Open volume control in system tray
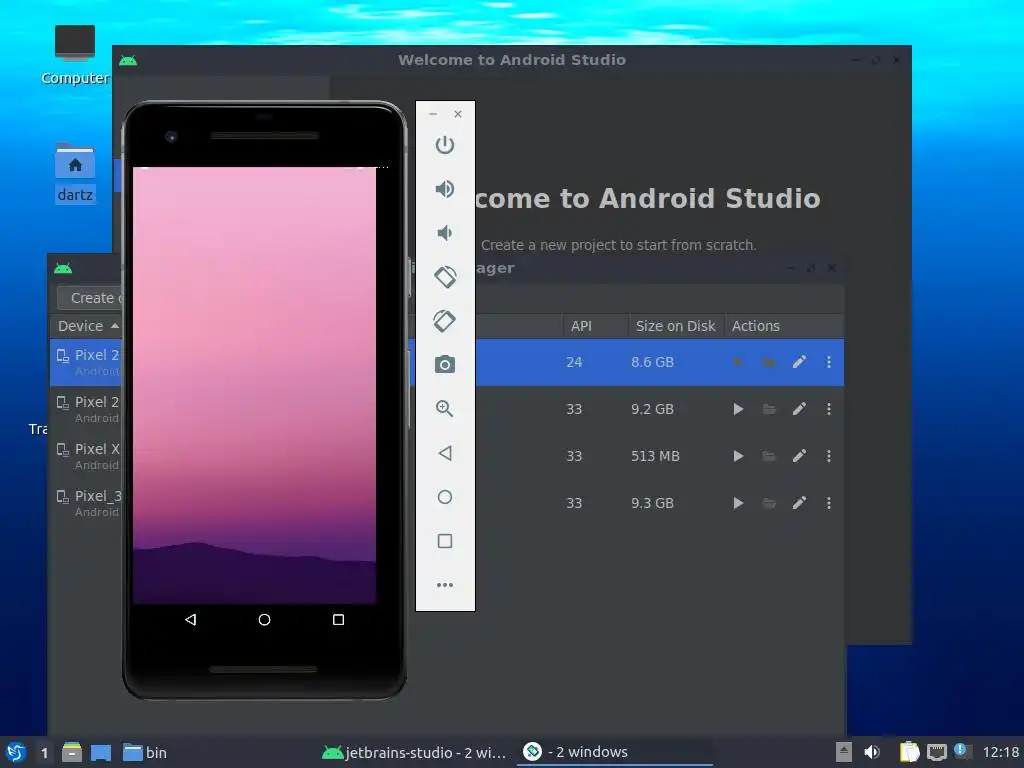1024x768 pixels. (872, 752)
